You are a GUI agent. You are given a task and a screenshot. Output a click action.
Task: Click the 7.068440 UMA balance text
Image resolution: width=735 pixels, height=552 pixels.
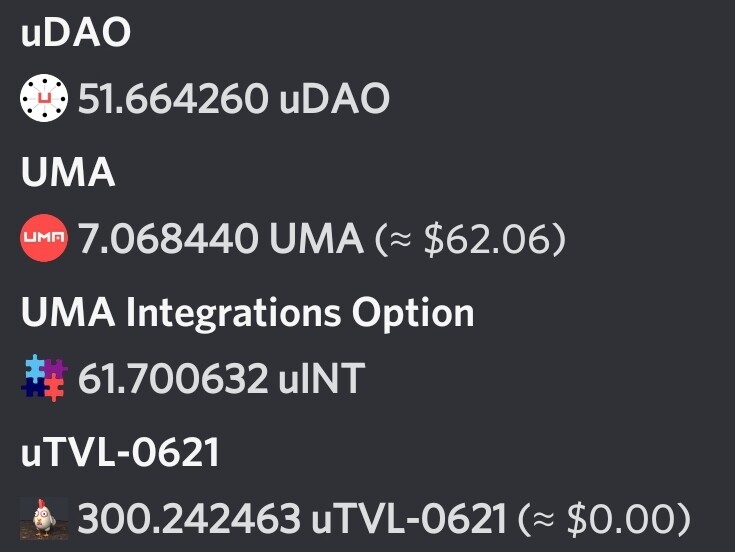[220, 239]
